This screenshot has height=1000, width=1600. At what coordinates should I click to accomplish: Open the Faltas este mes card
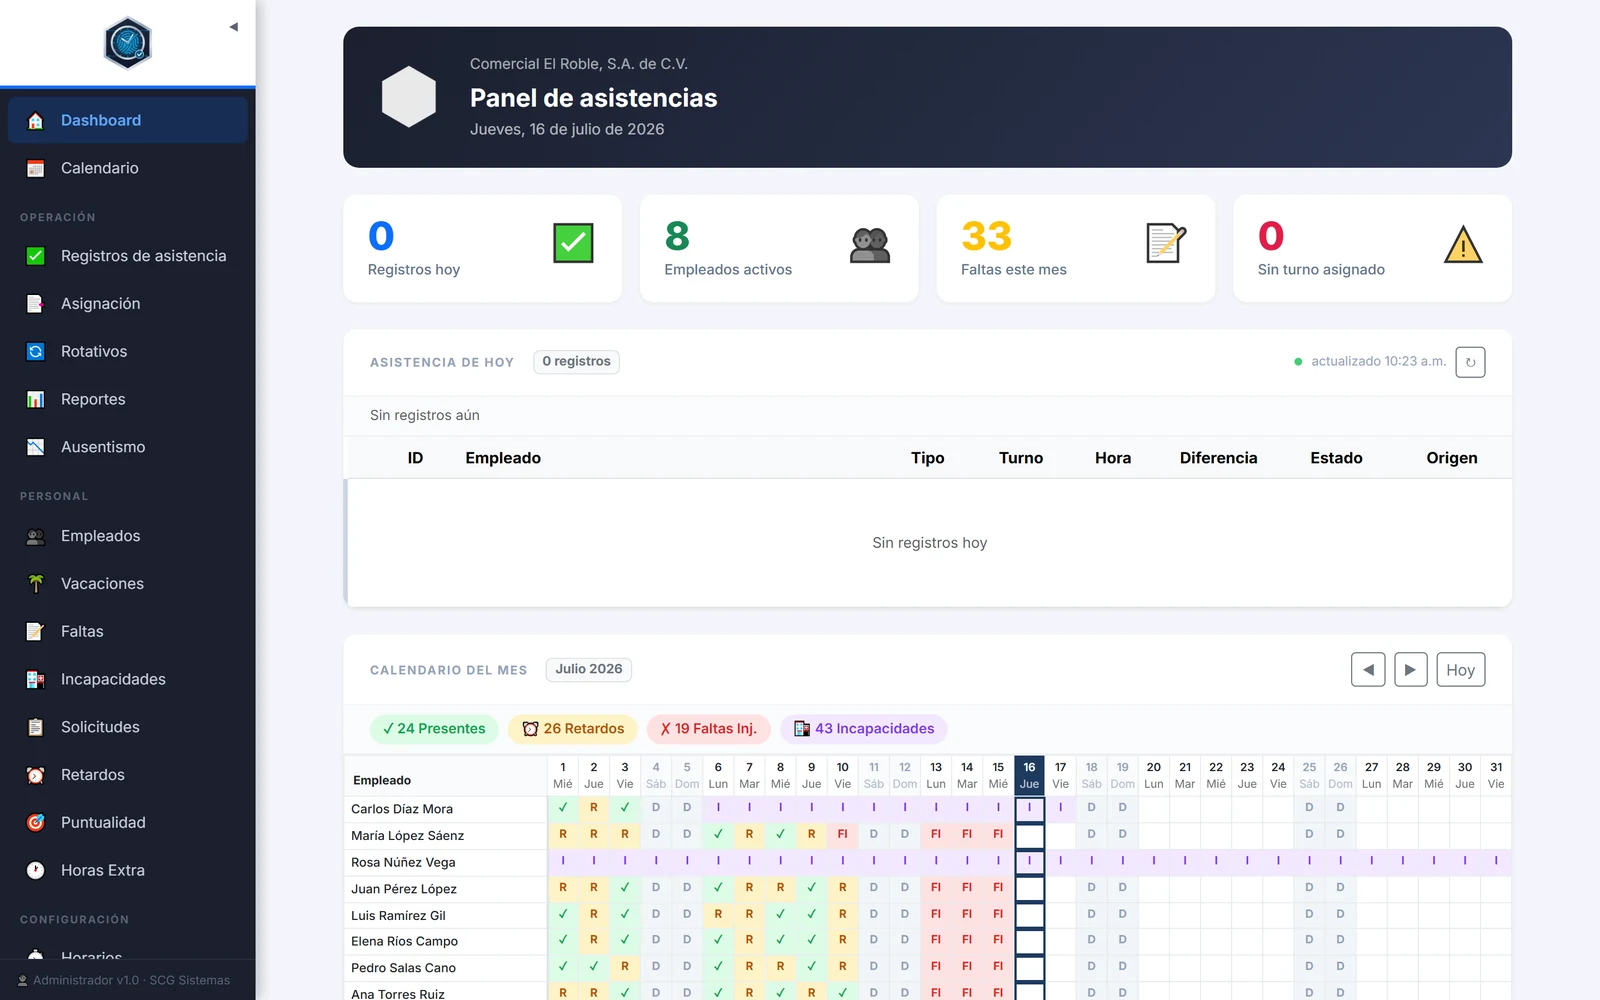(1075, 249)
